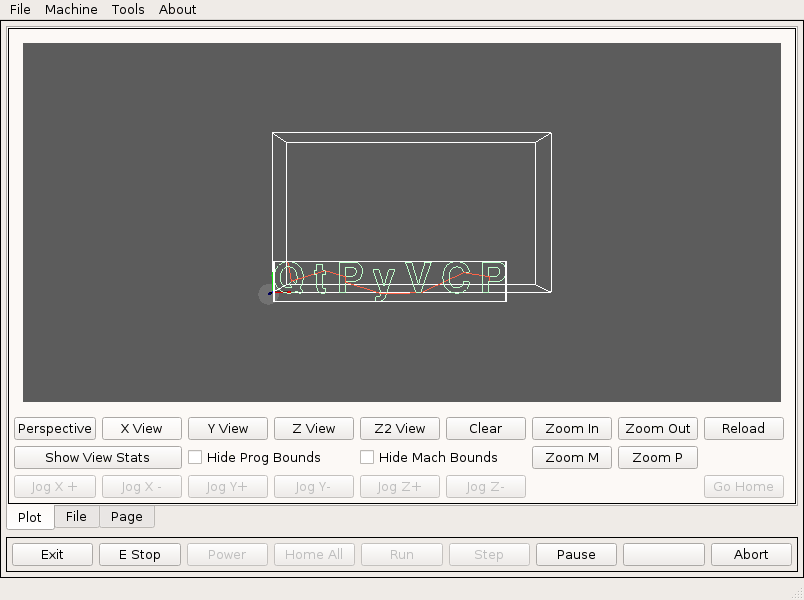This screenshot has width=804, height=600.
Task: Abort the current program
Action: [751, 555]
